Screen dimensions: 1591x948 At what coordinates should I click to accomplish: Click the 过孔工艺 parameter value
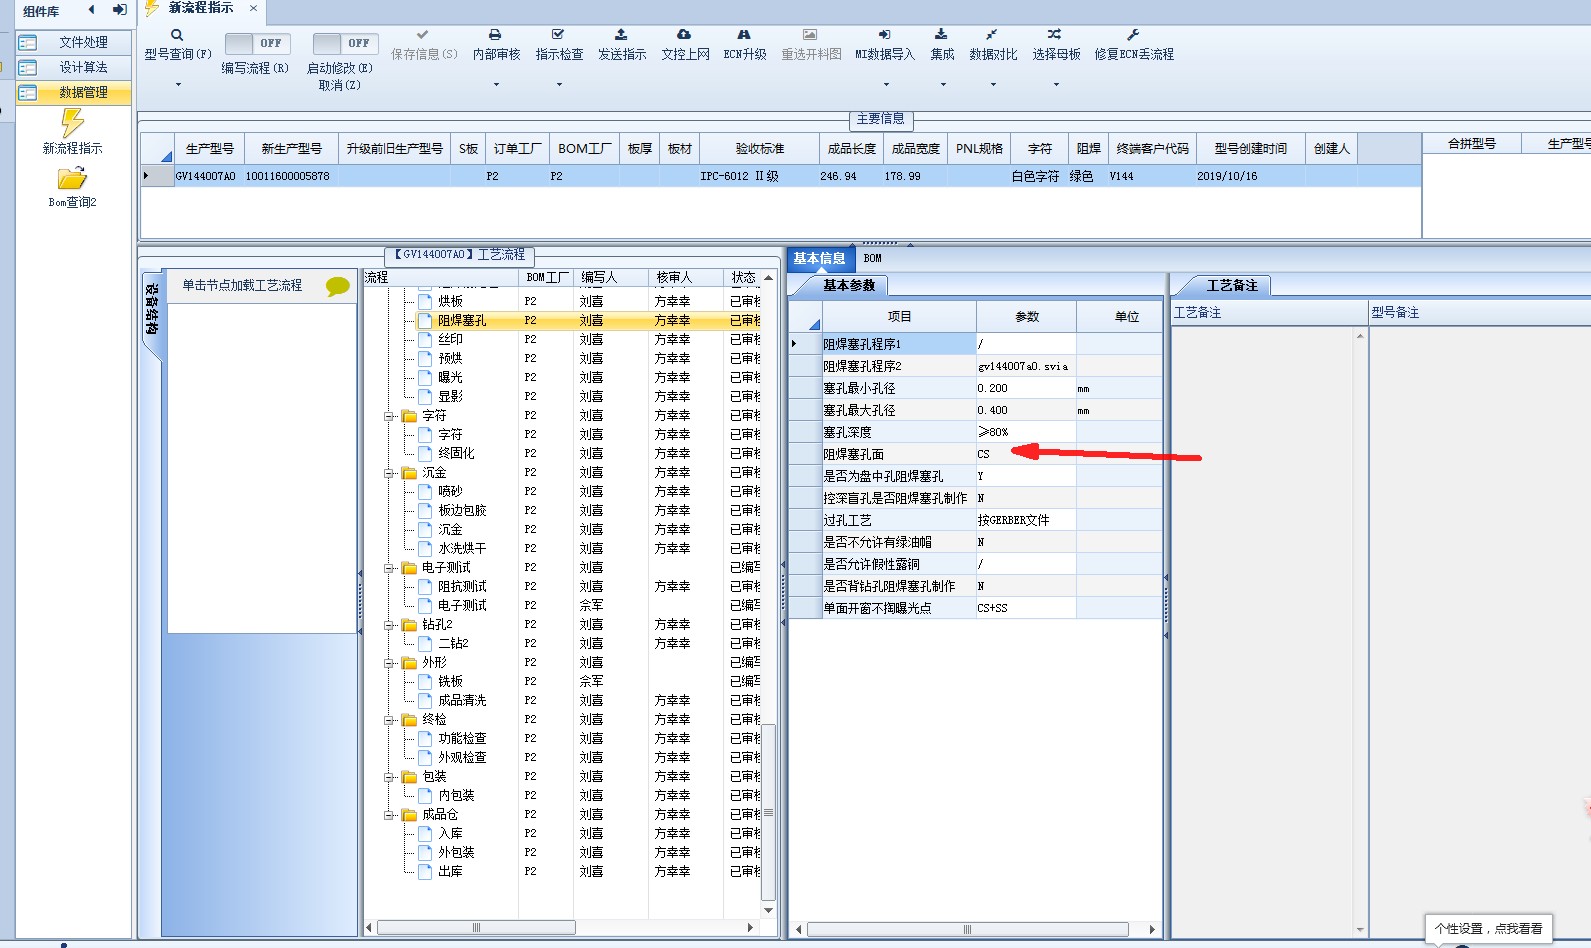(1026, 520)
